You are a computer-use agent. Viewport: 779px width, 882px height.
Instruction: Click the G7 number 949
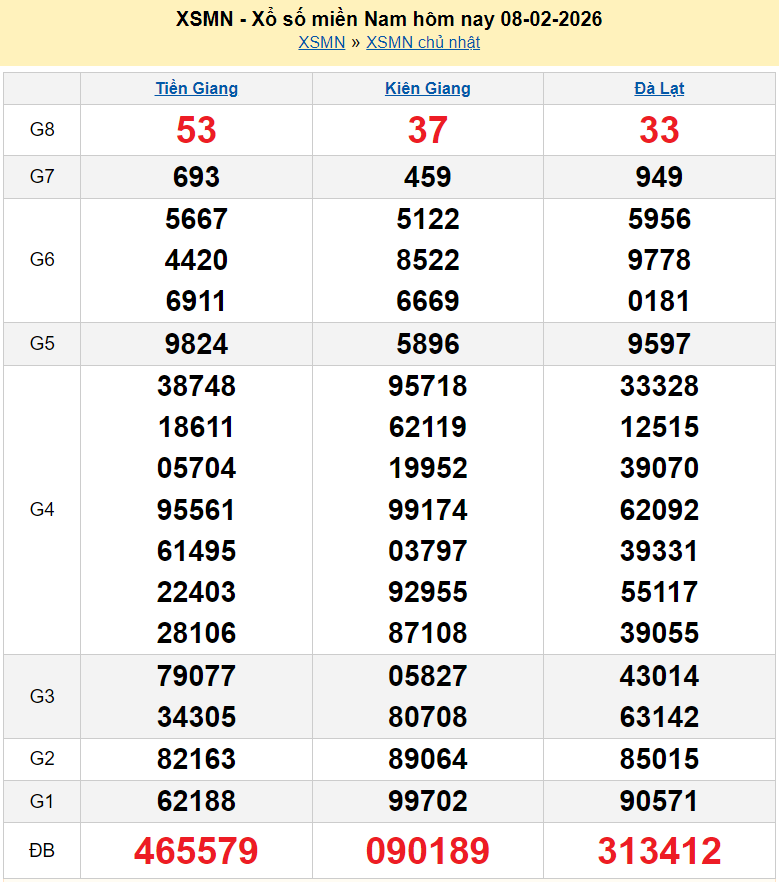[659, 177]
